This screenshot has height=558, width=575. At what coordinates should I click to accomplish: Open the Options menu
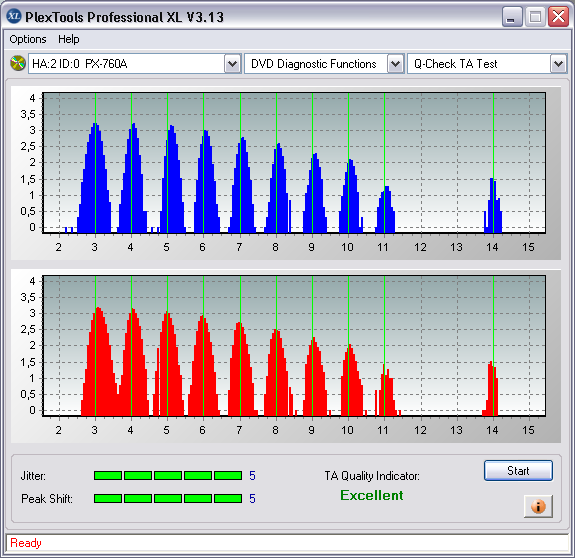[28, 39]
